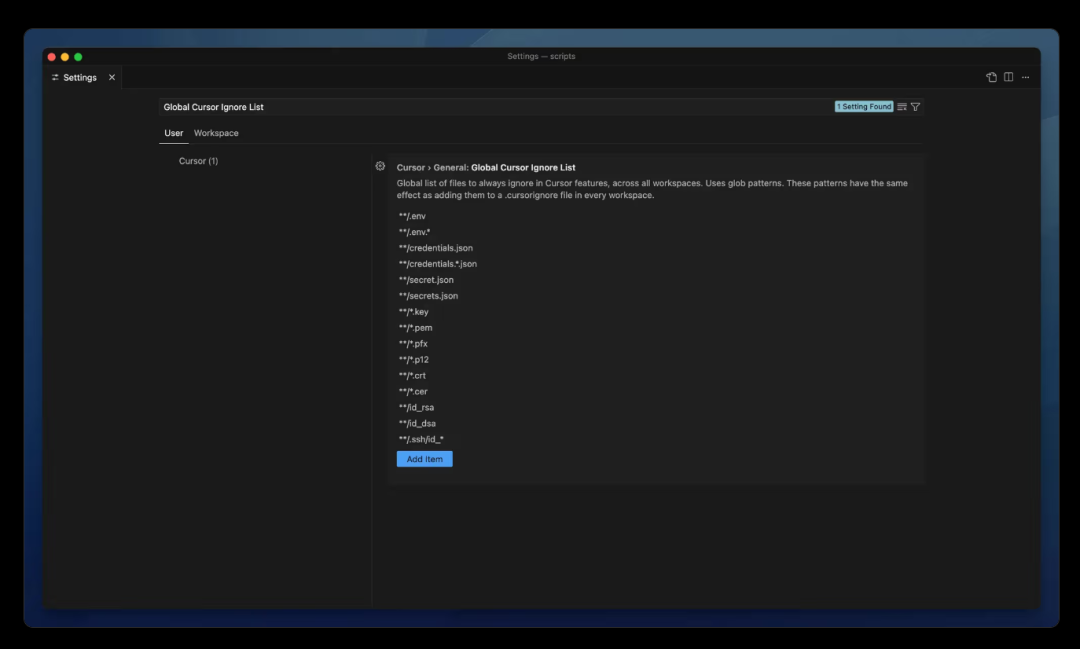Split the editor to the right

pyautogui.click(x=1008, y=77)
